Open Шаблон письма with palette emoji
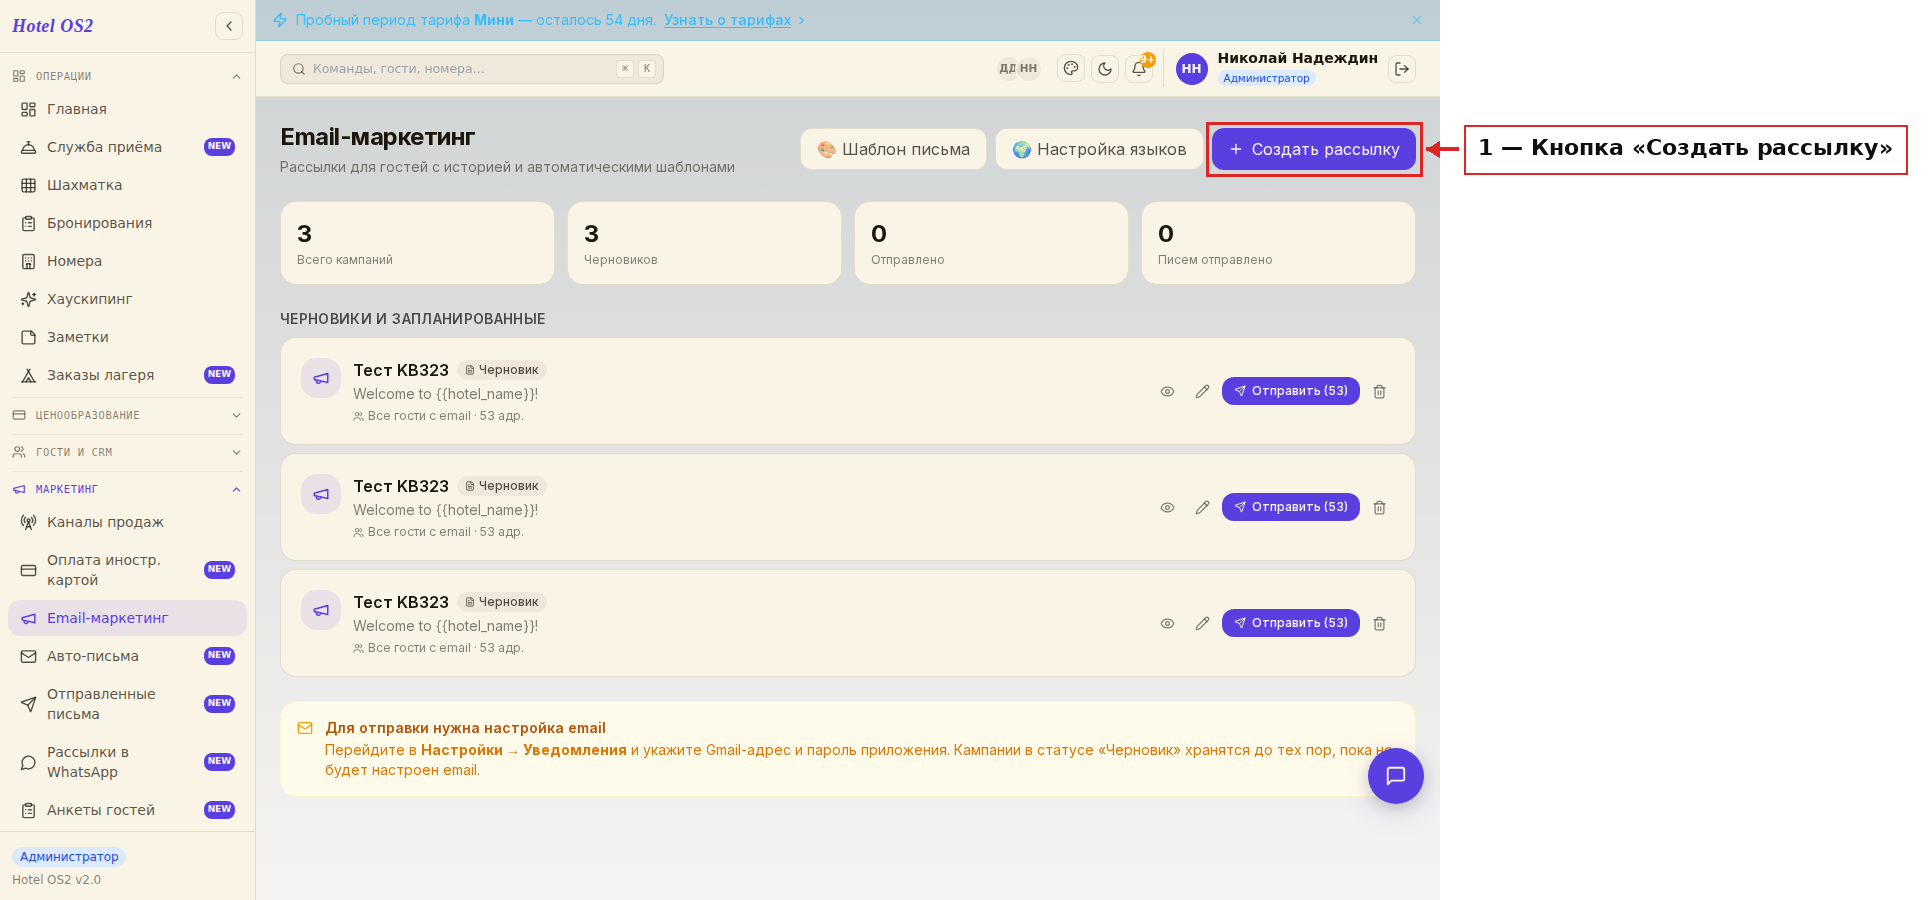Screen dimensions: 1931x900 click(x=893, y=149)
